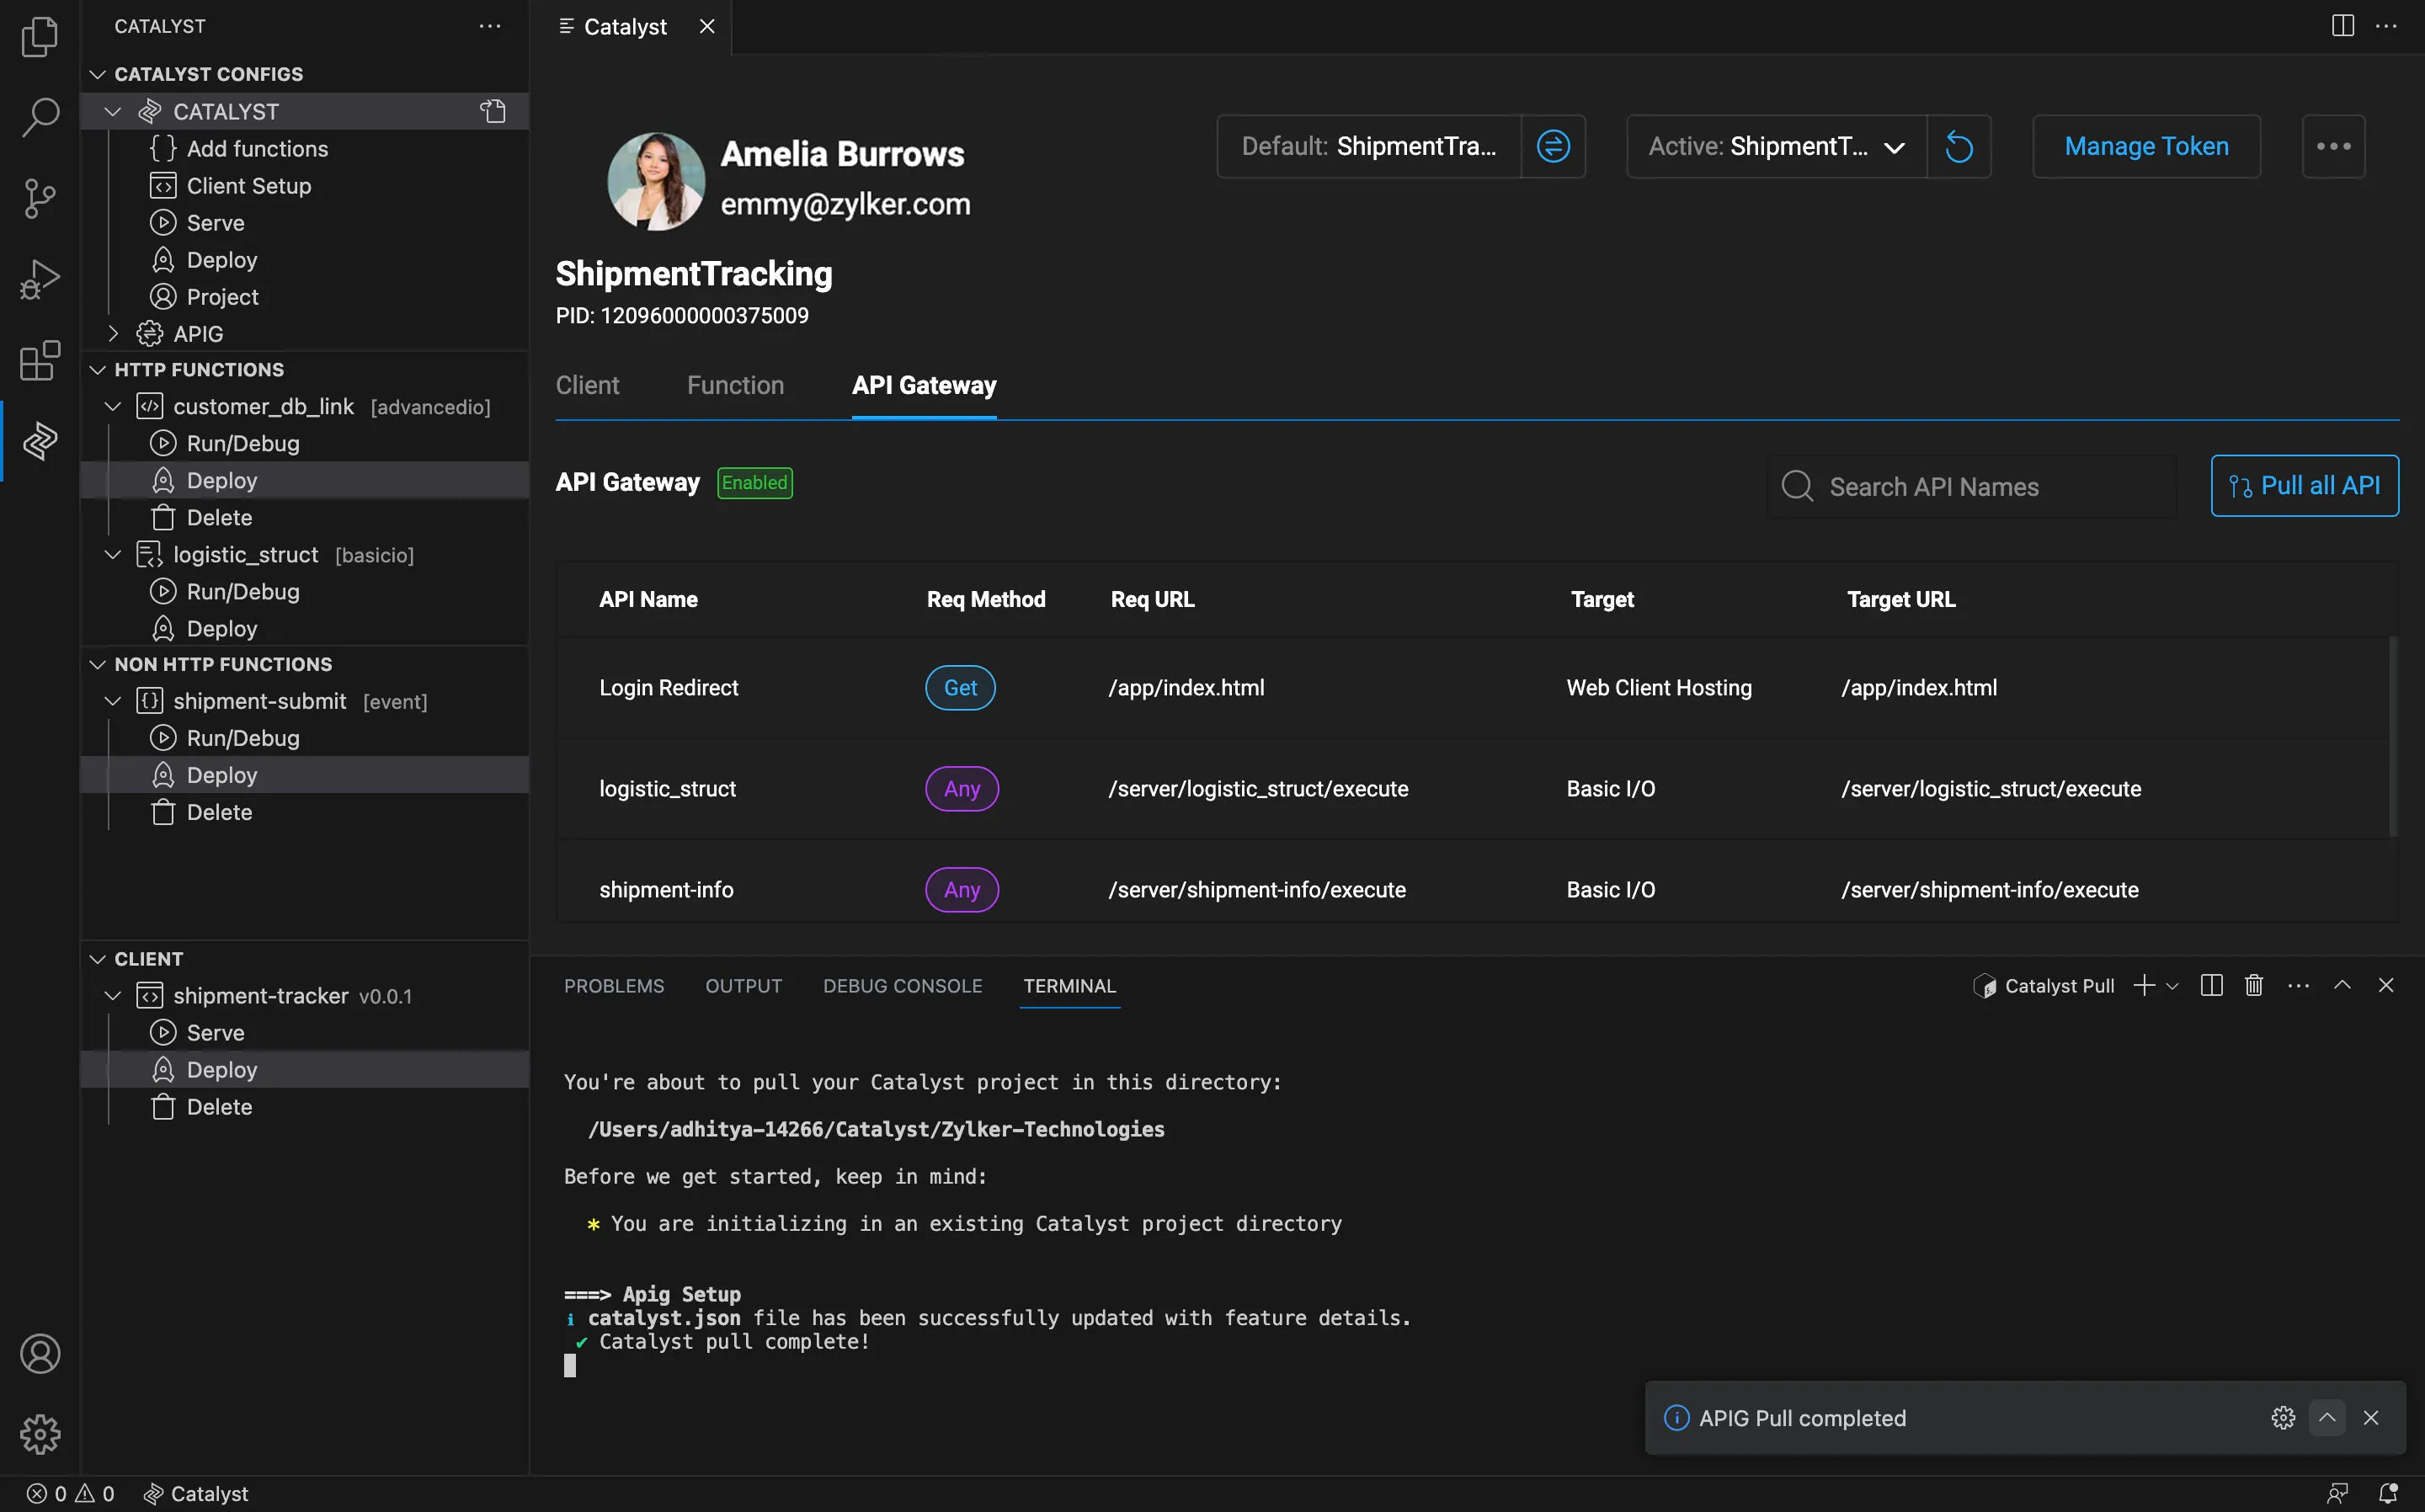Click the feedback icon in status bar
The width and height of the screenshot is (2425, 1512).
tap(2337, 1493)
